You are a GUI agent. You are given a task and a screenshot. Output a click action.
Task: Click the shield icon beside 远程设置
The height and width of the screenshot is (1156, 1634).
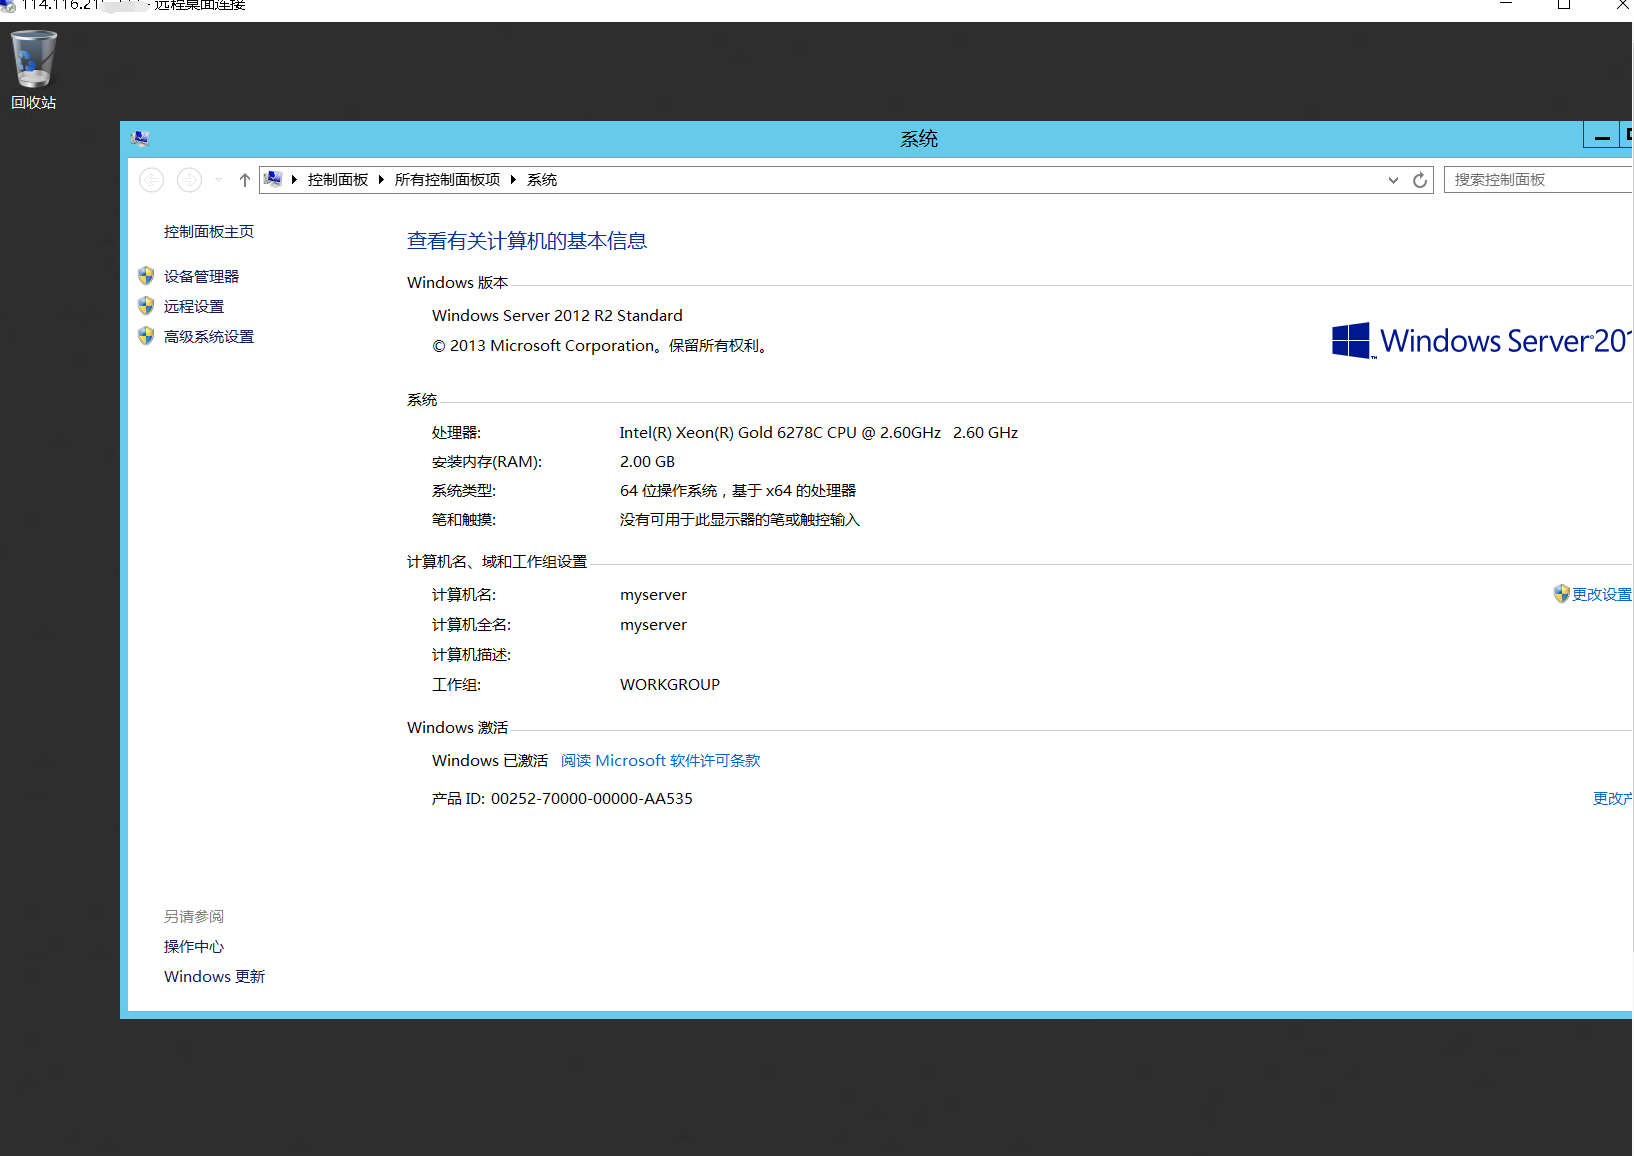coord(146,306)
